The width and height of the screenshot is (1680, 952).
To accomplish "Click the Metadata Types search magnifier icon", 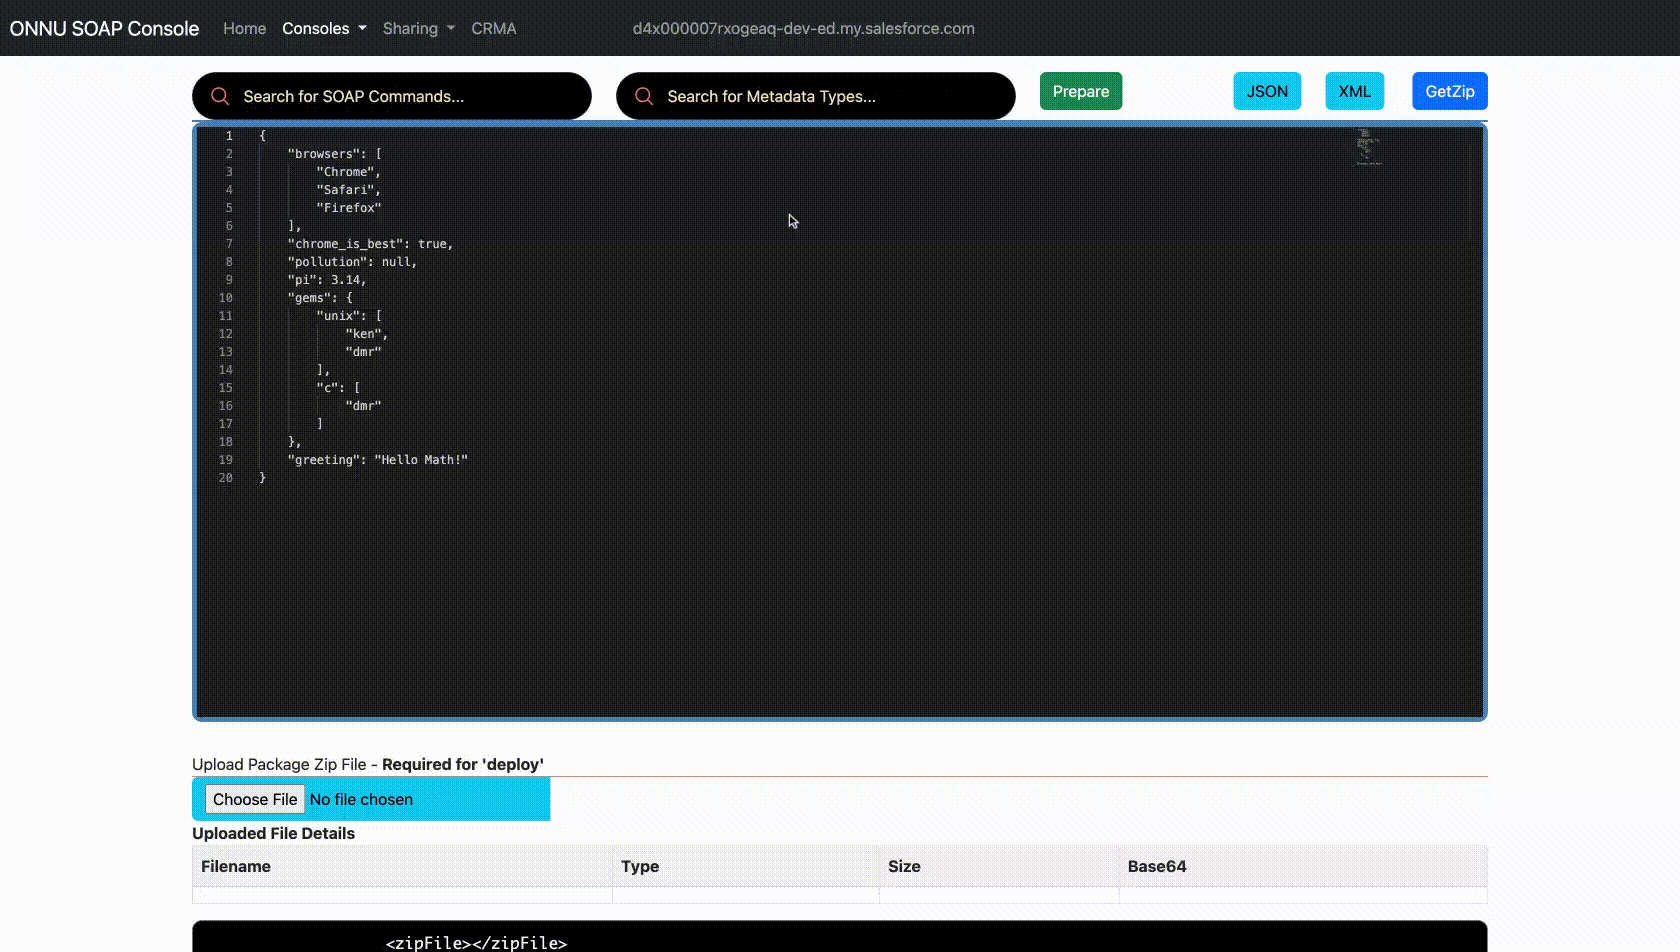I will point(644,96).
